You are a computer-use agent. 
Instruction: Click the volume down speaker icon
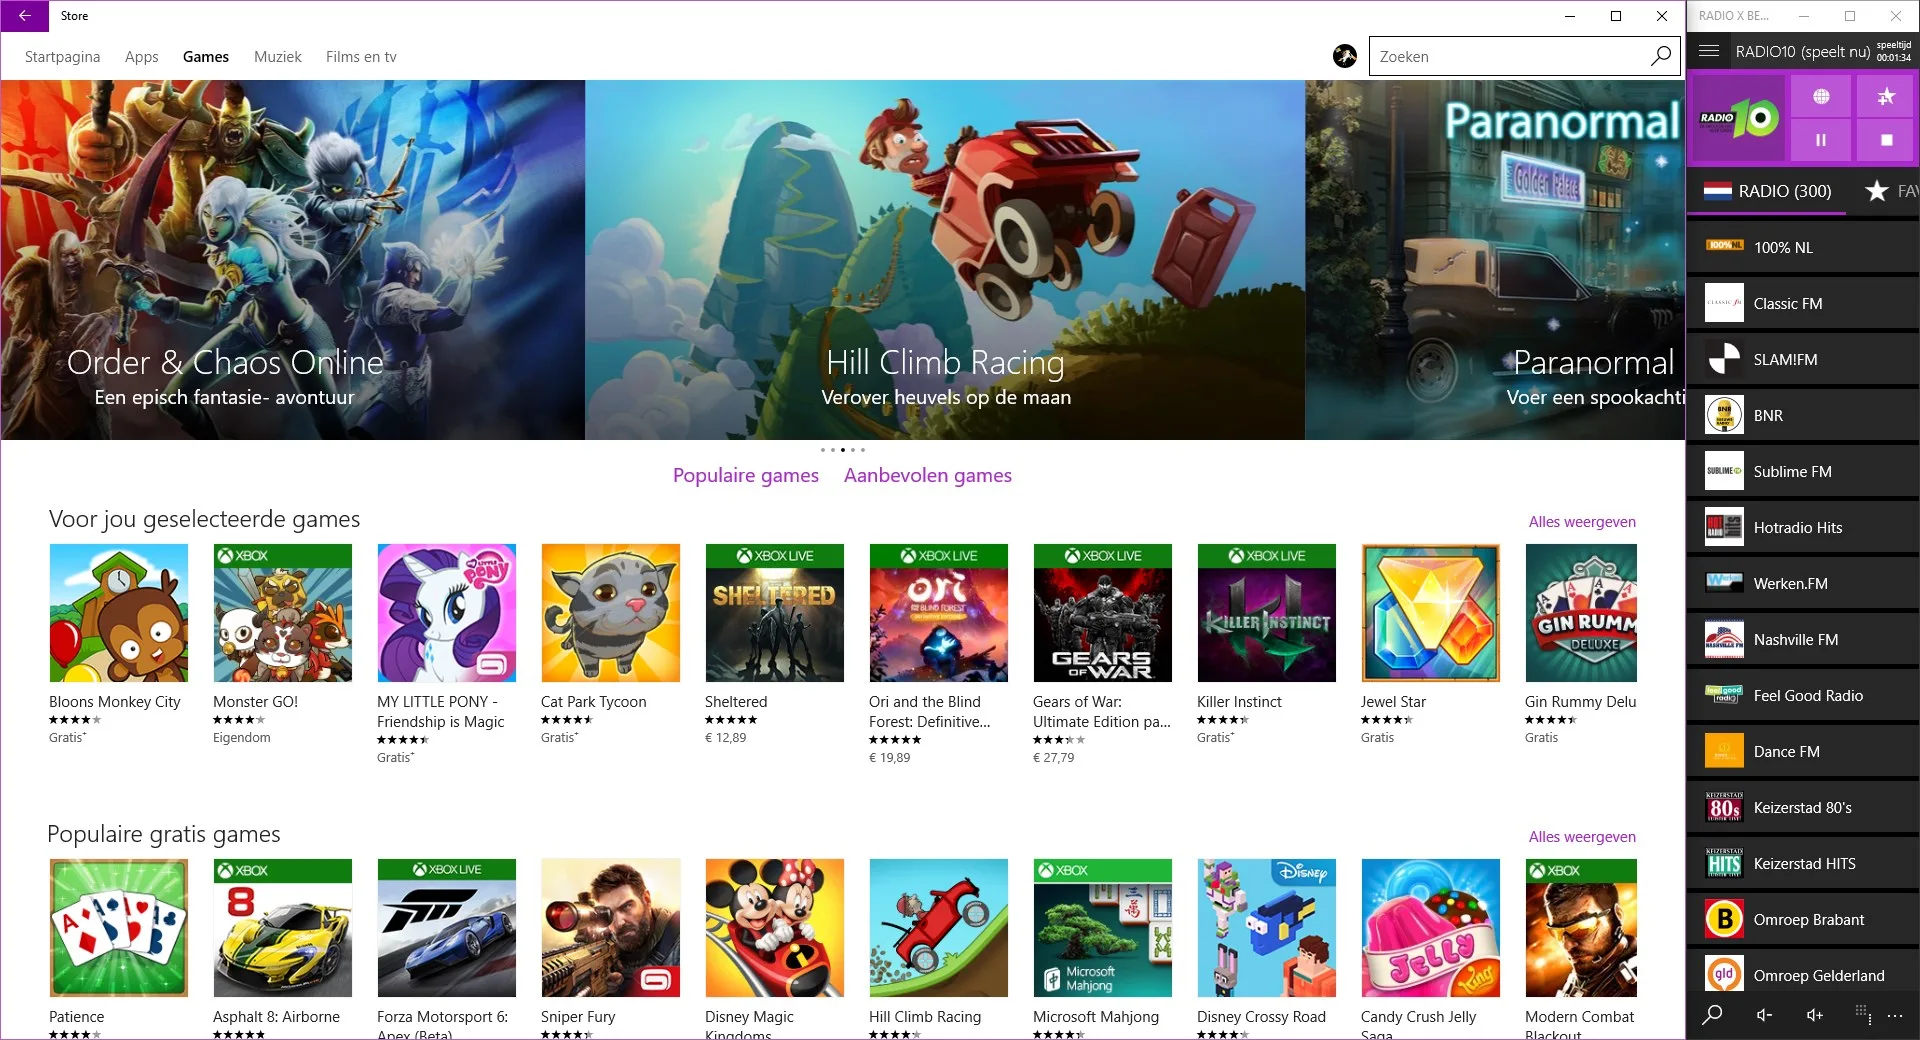1765,1015
